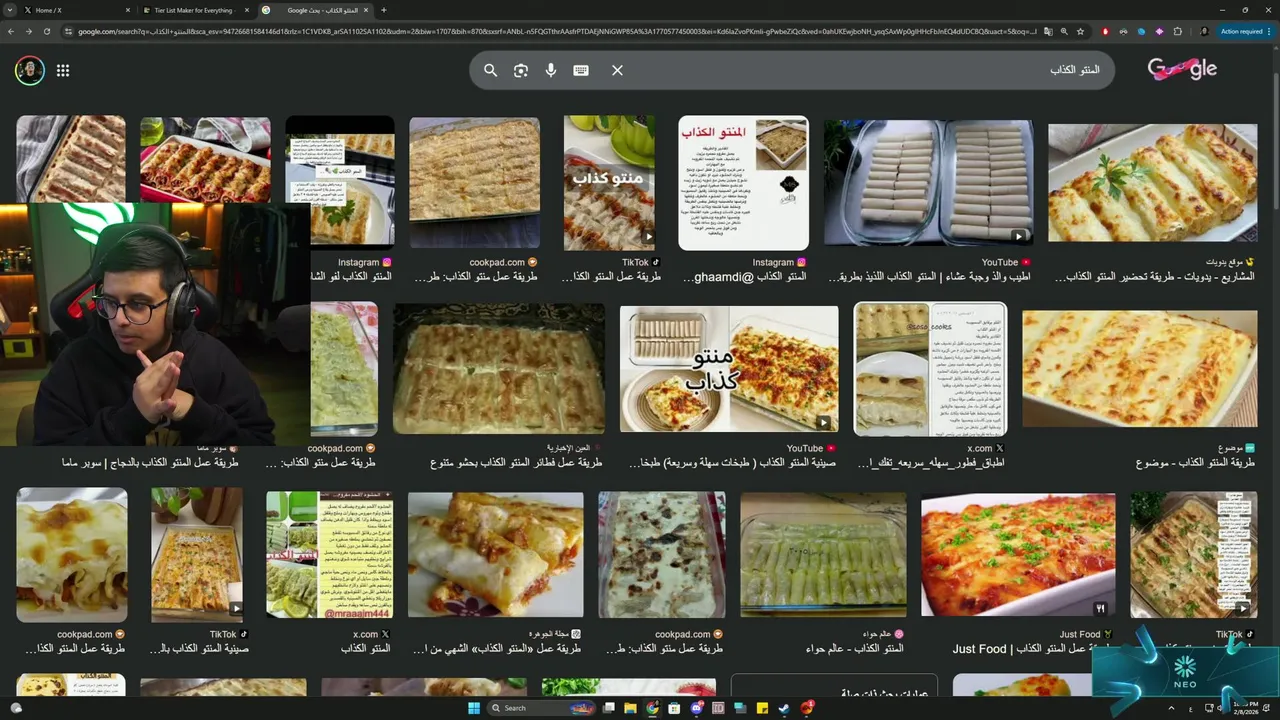
Task: Open the browser three-dot menu
Action: [1270, 31]
